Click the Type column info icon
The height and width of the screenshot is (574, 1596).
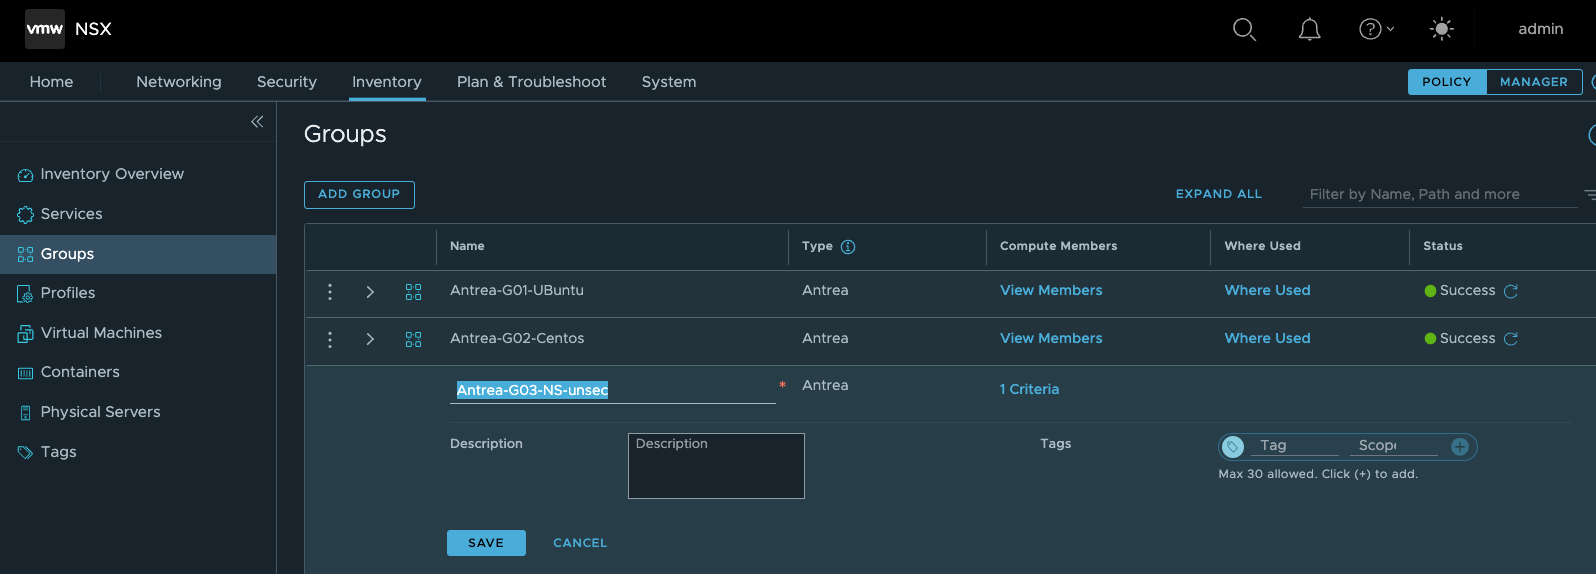coord(848,247)
